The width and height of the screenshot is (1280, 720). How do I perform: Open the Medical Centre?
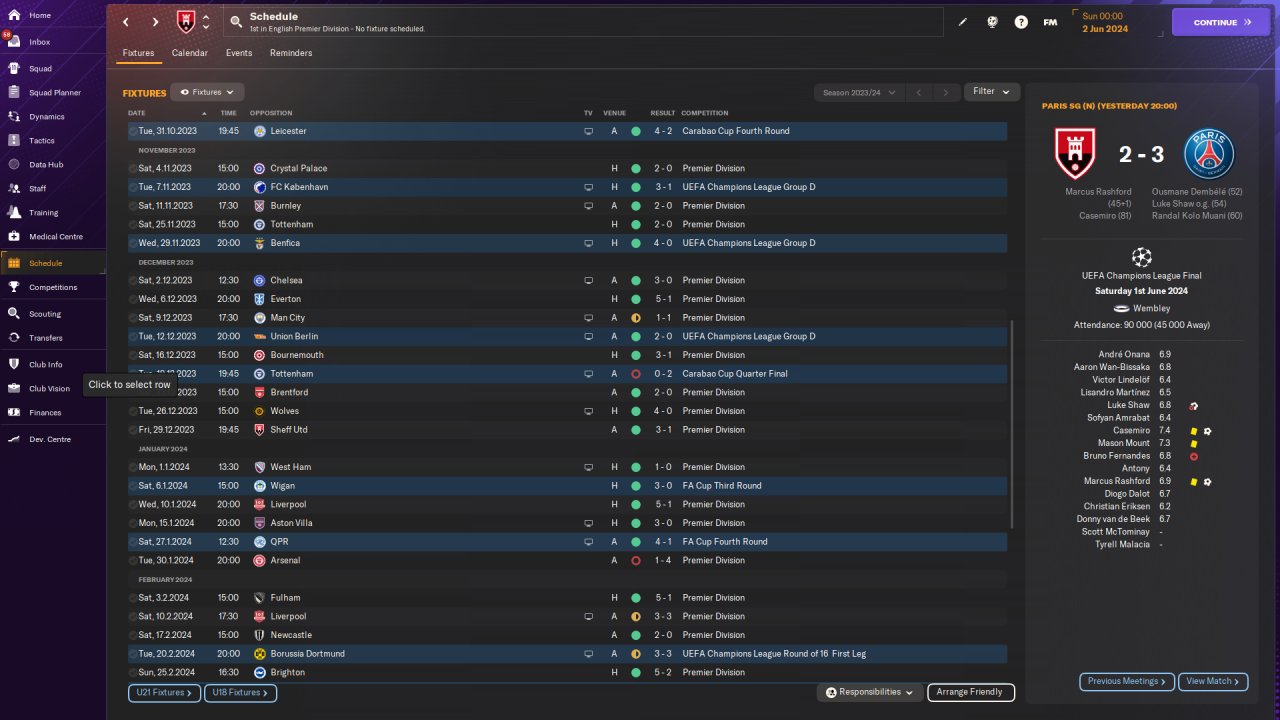[55, 237]
